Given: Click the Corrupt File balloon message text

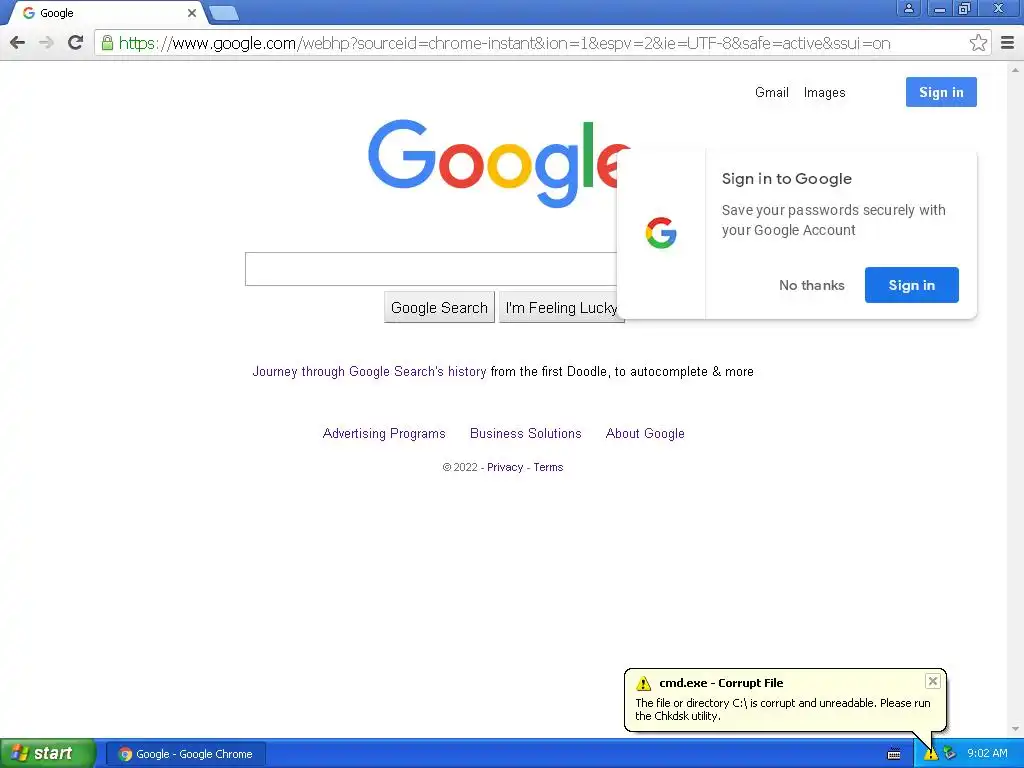Looking at the screenshot, I should (x=783, y=709).
